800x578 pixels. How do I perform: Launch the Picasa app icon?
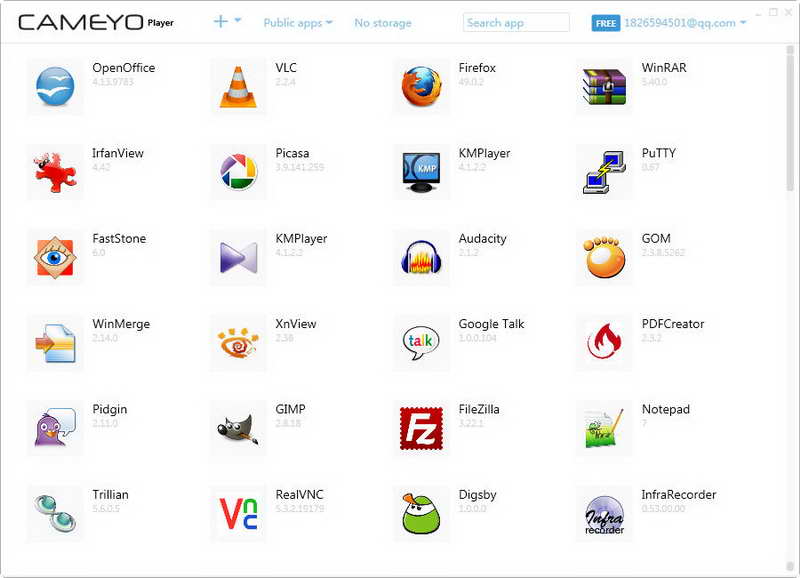pos(238,172)
